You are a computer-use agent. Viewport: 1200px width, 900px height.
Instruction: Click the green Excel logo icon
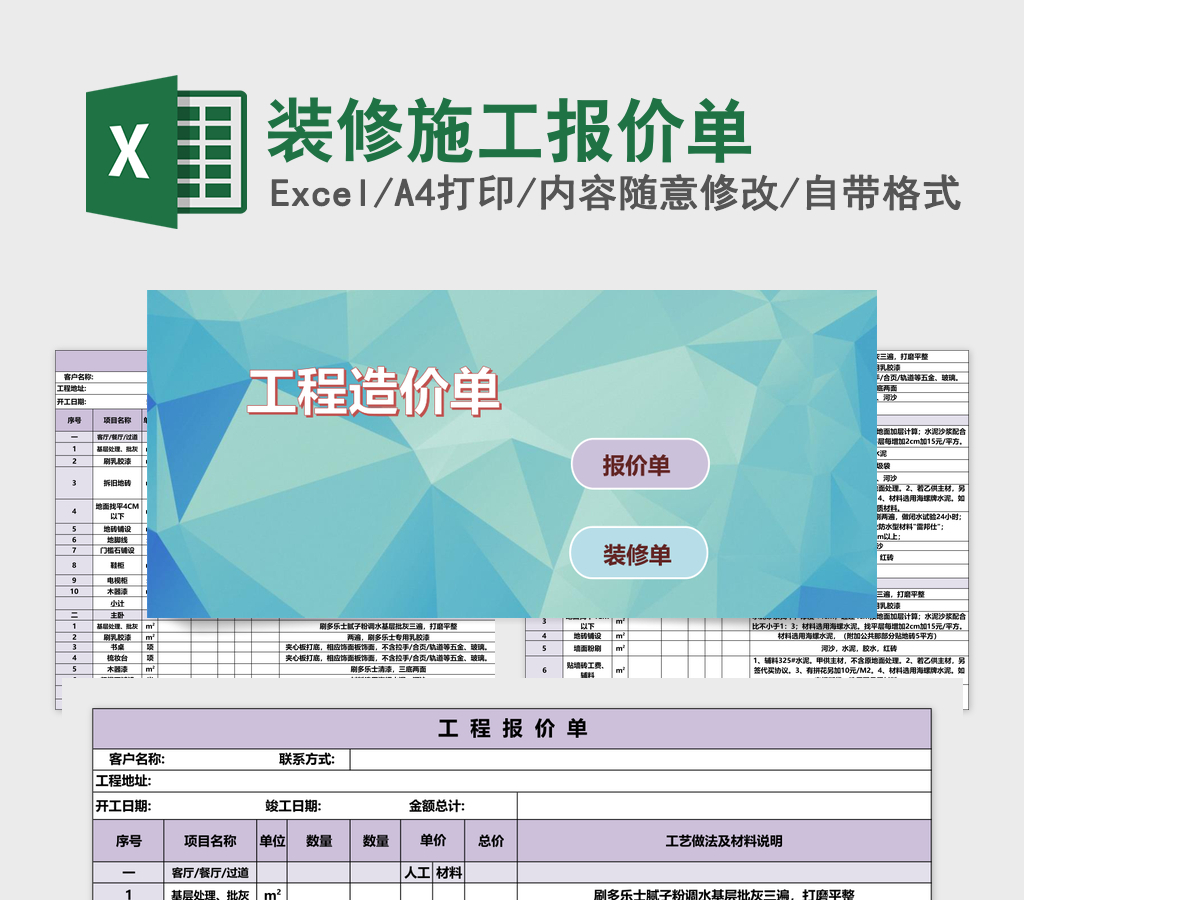(166, 151)
